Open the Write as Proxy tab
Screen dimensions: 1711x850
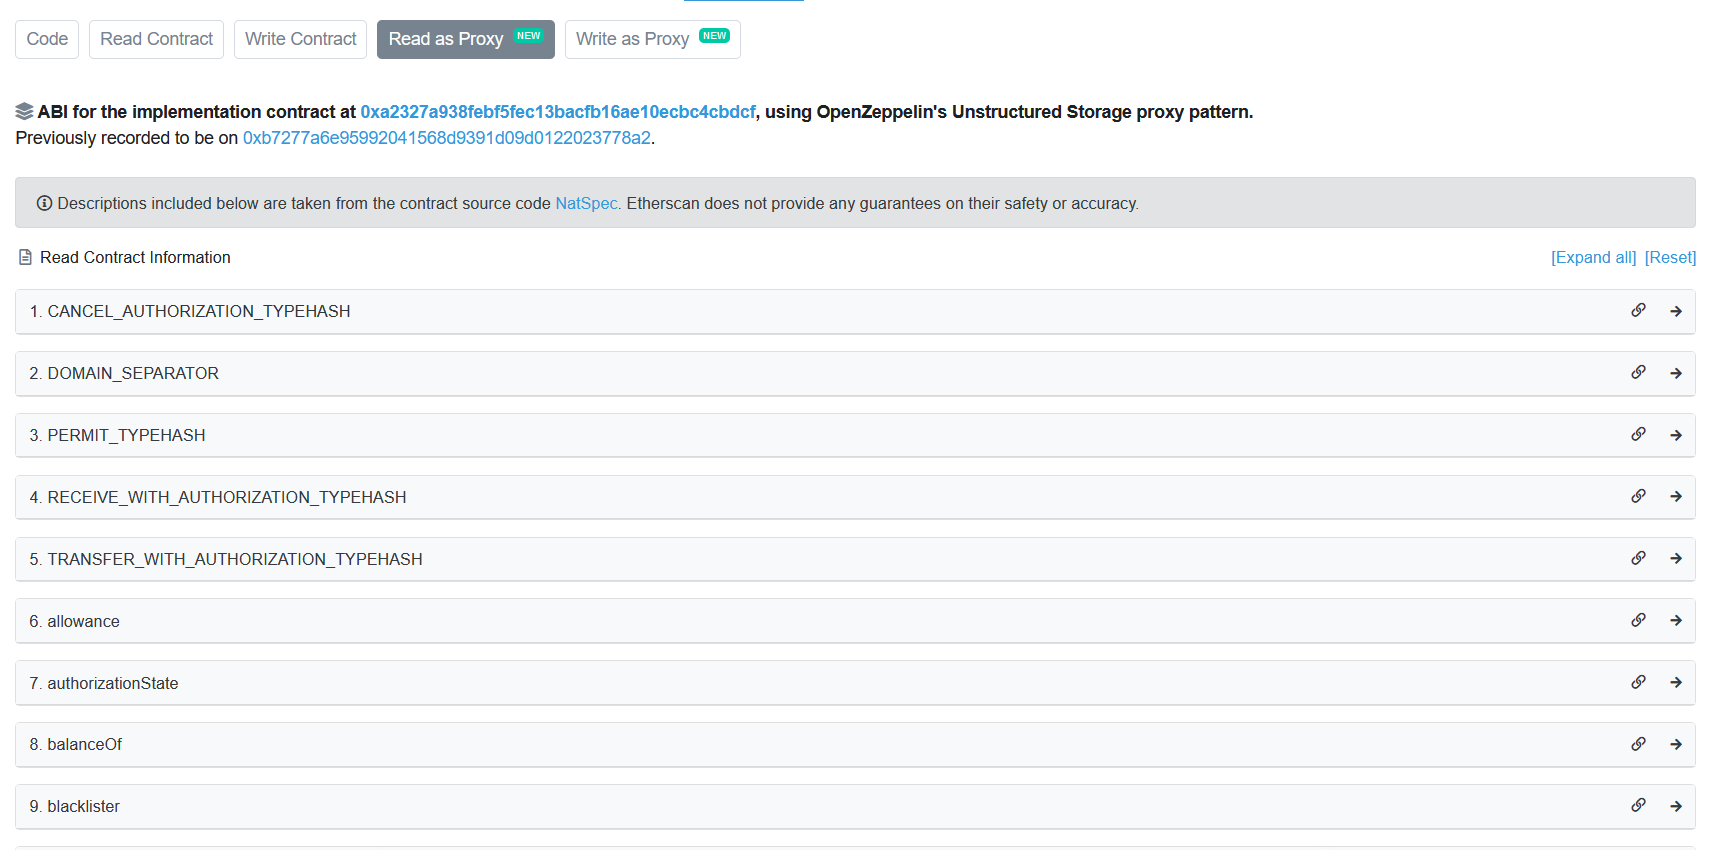point(652,39)
